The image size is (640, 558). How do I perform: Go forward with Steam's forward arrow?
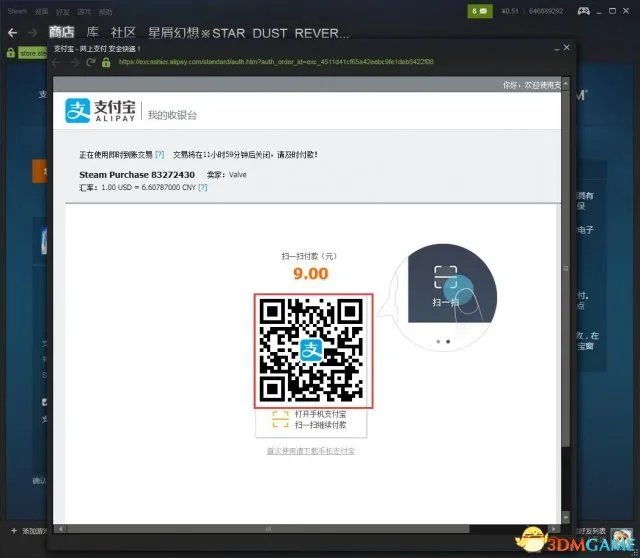click(x=33, y=33)
